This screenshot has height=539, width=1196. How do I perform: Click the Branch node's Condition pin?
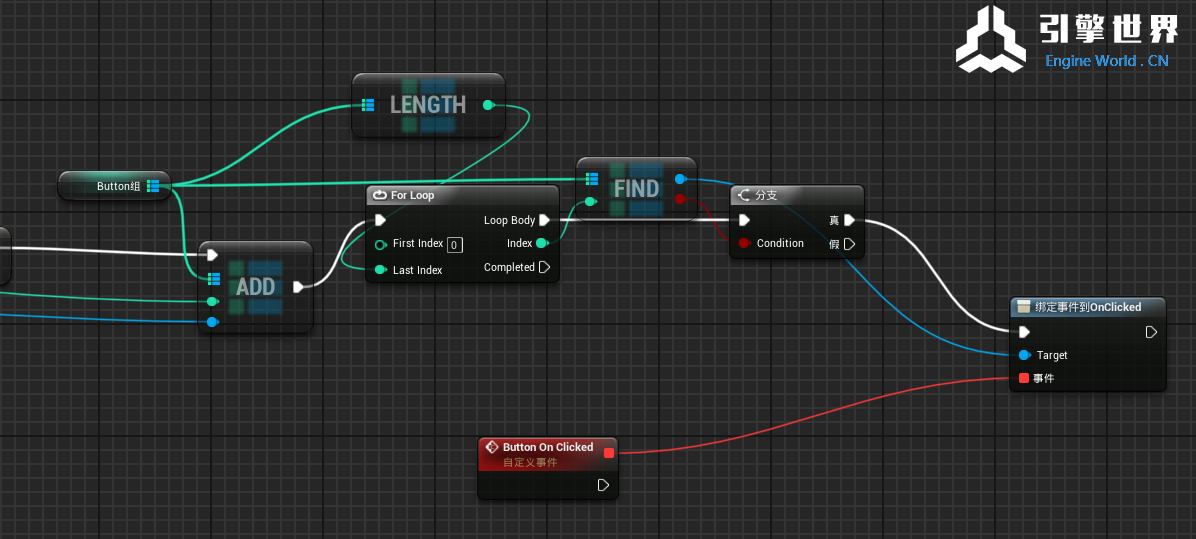[x=744, y=243]
